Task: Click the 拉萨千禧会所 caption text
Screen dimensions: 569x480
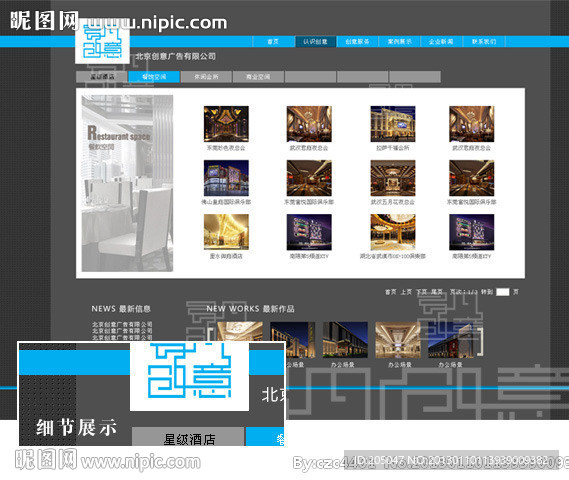Action: point(393,148)
